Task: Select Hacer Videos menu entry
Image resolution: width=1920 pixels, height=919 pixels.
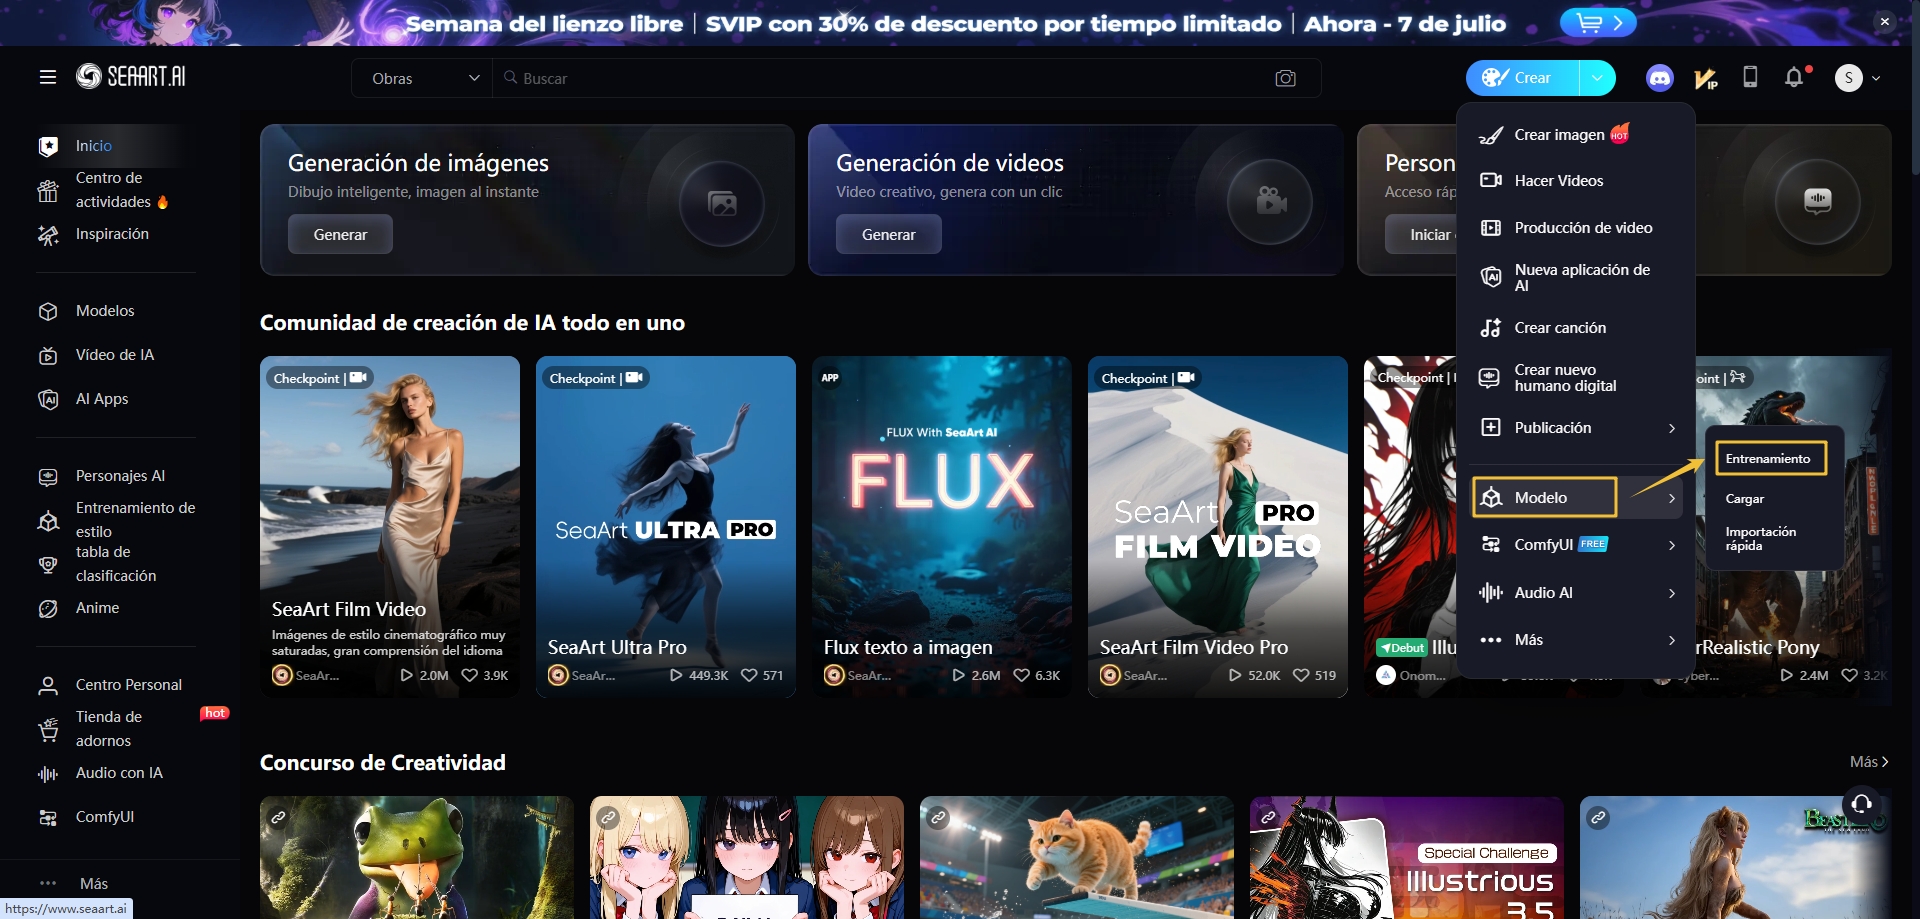Action: [x=1558, y=181]
